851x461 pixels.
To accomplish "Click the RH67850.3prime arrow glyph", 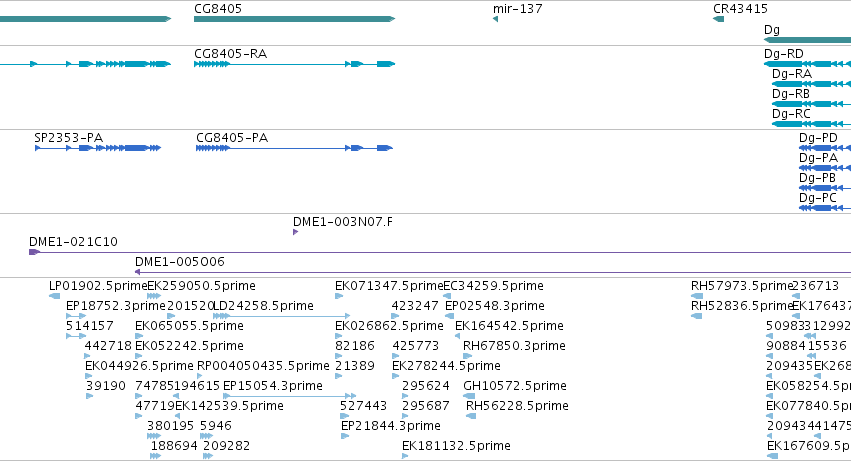I will [467, 356].
